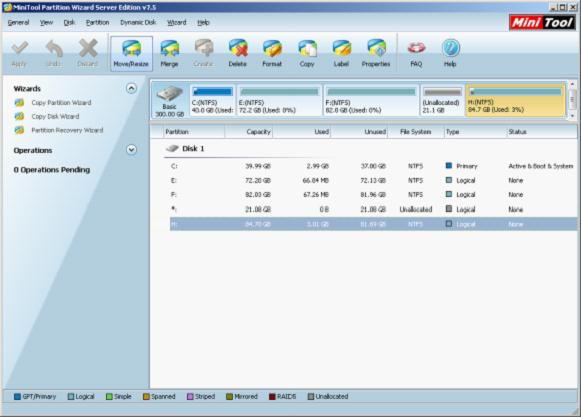The image size is (581, 417).
Task: Click the Help question mark icon
Action: coord(451,48)
